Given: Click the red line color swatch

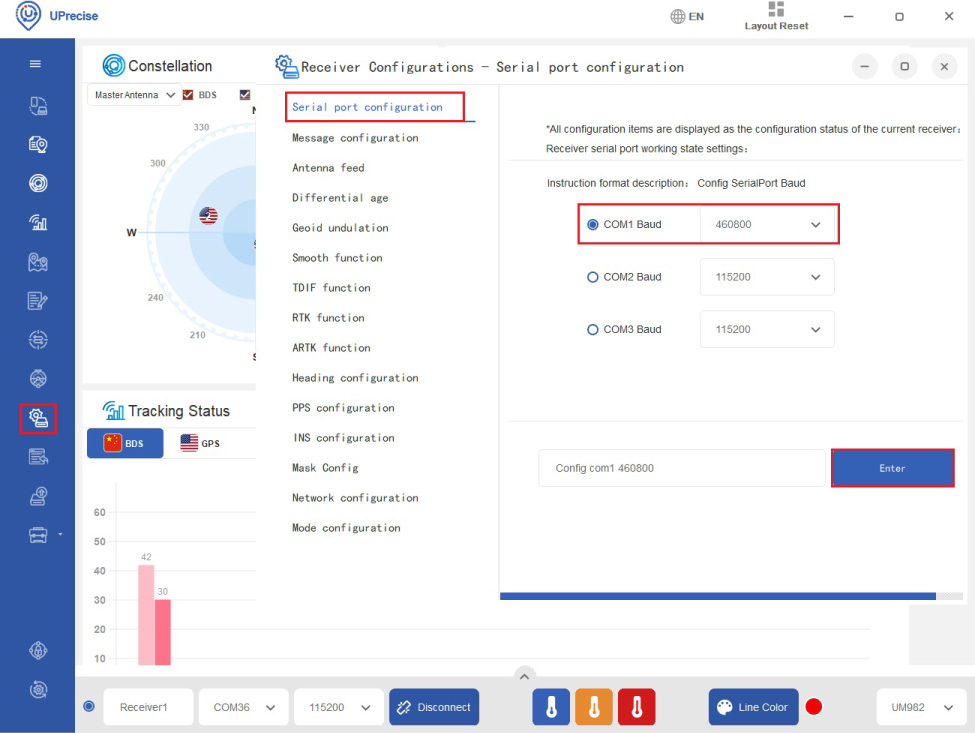Looking at the screenshot, I should click(x=814, y=707).
